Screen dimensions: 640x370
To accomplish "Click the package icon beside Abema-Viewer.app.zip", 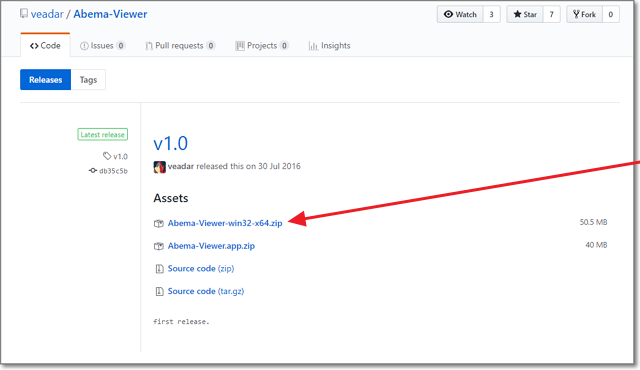I will tap(159, 246).
